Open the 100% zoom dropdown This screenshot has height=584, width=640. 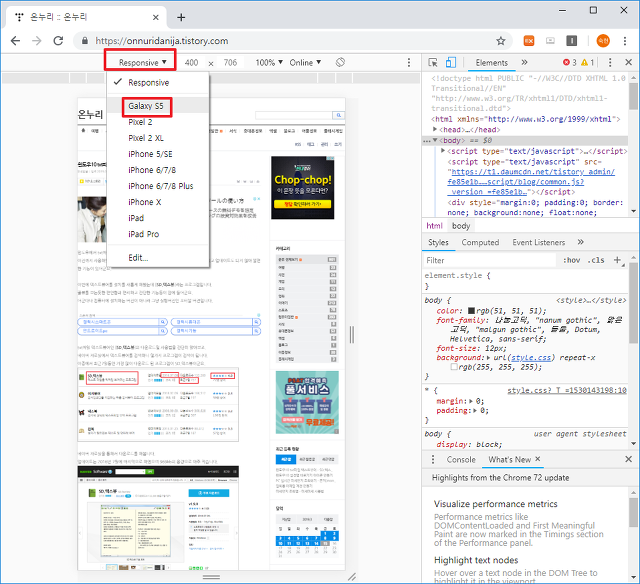coord(269,62)
